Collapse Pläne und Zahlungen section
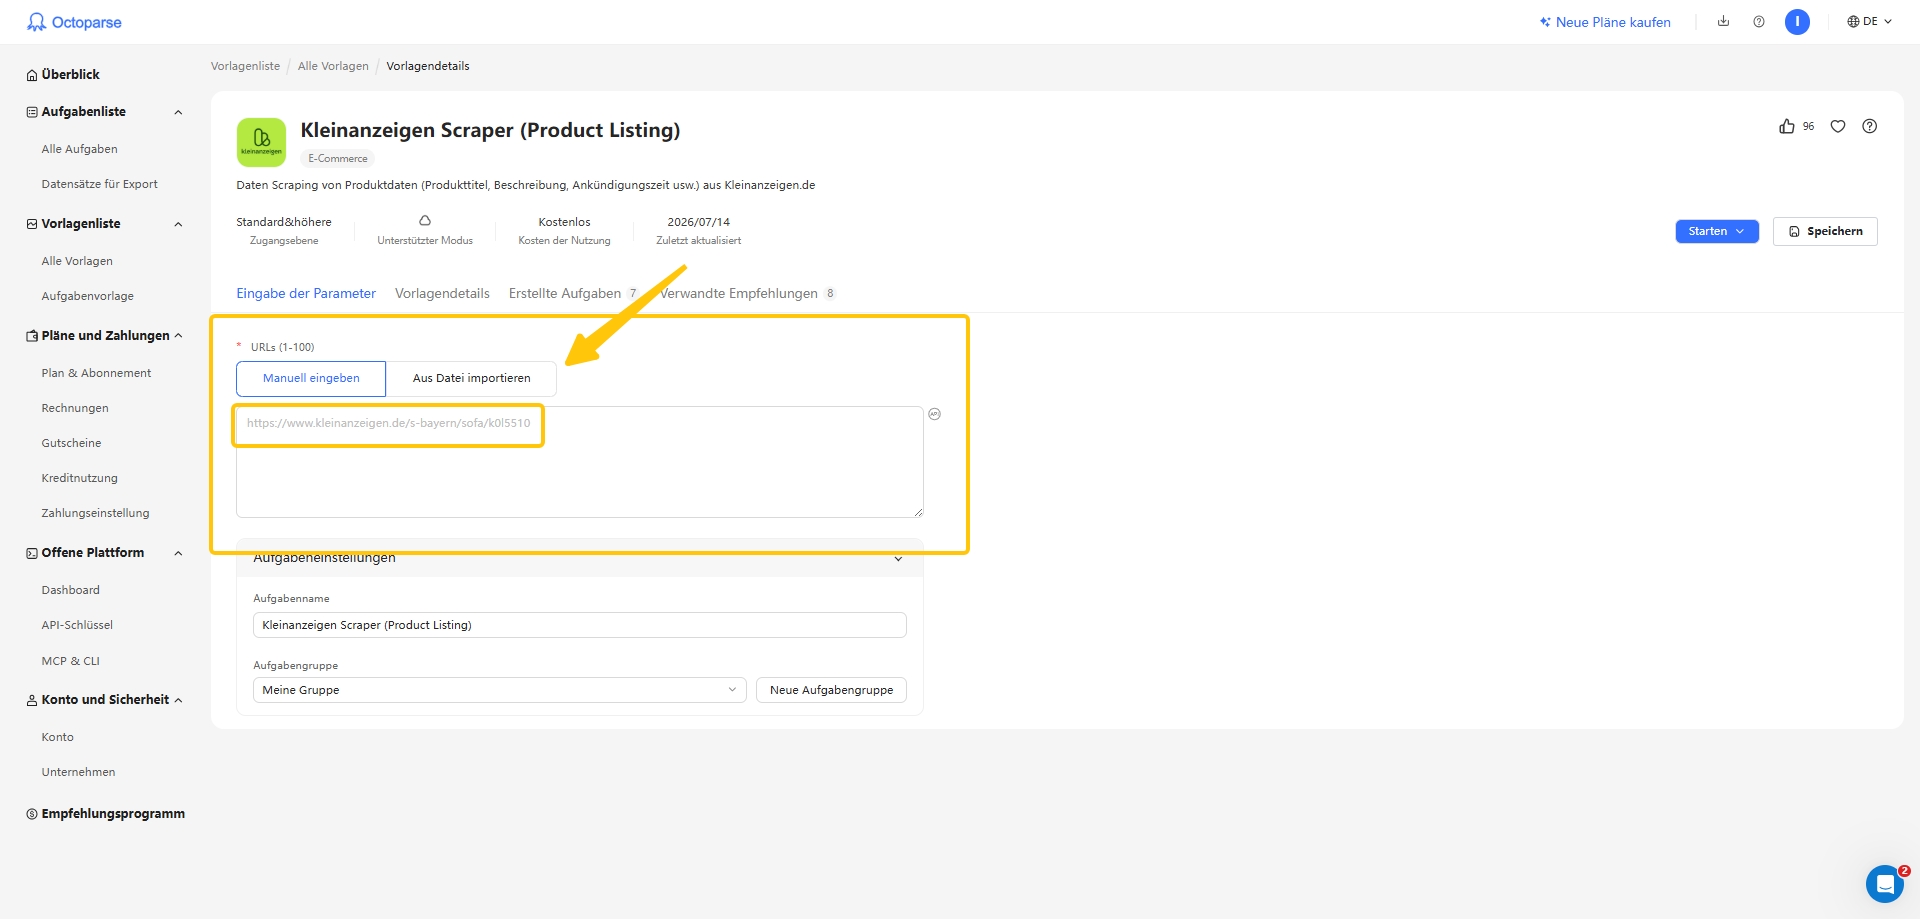 pos(178,336)
